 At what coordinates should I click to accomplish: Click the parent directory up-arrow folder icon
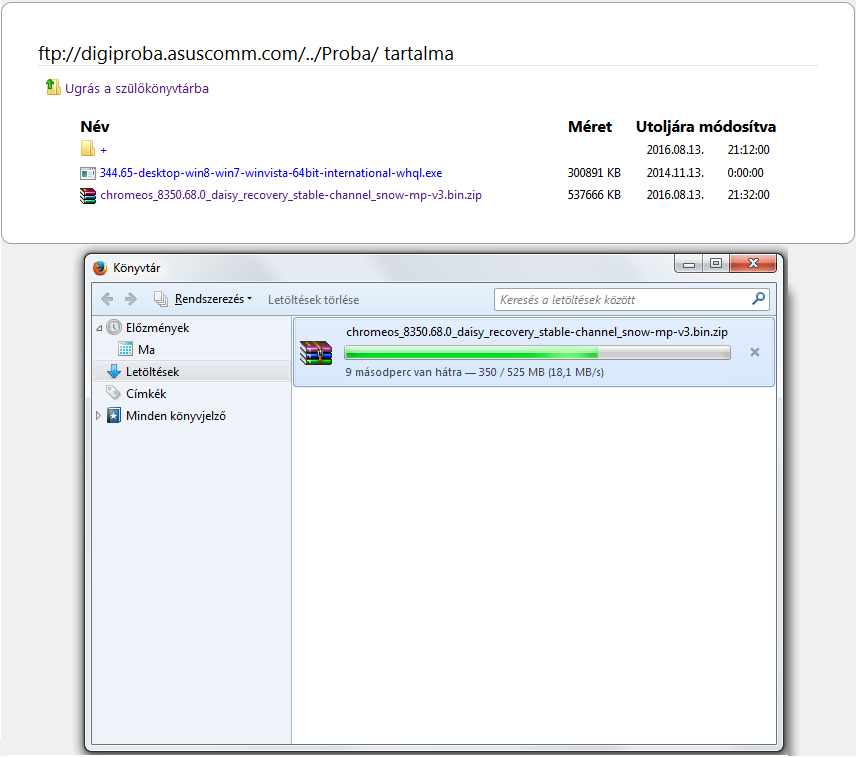[x=53, y=87]
